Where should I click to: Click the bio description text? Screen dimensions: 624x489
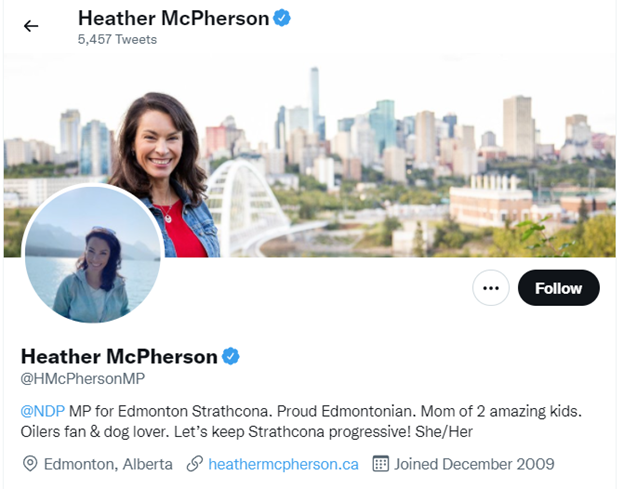click(301, 421)
